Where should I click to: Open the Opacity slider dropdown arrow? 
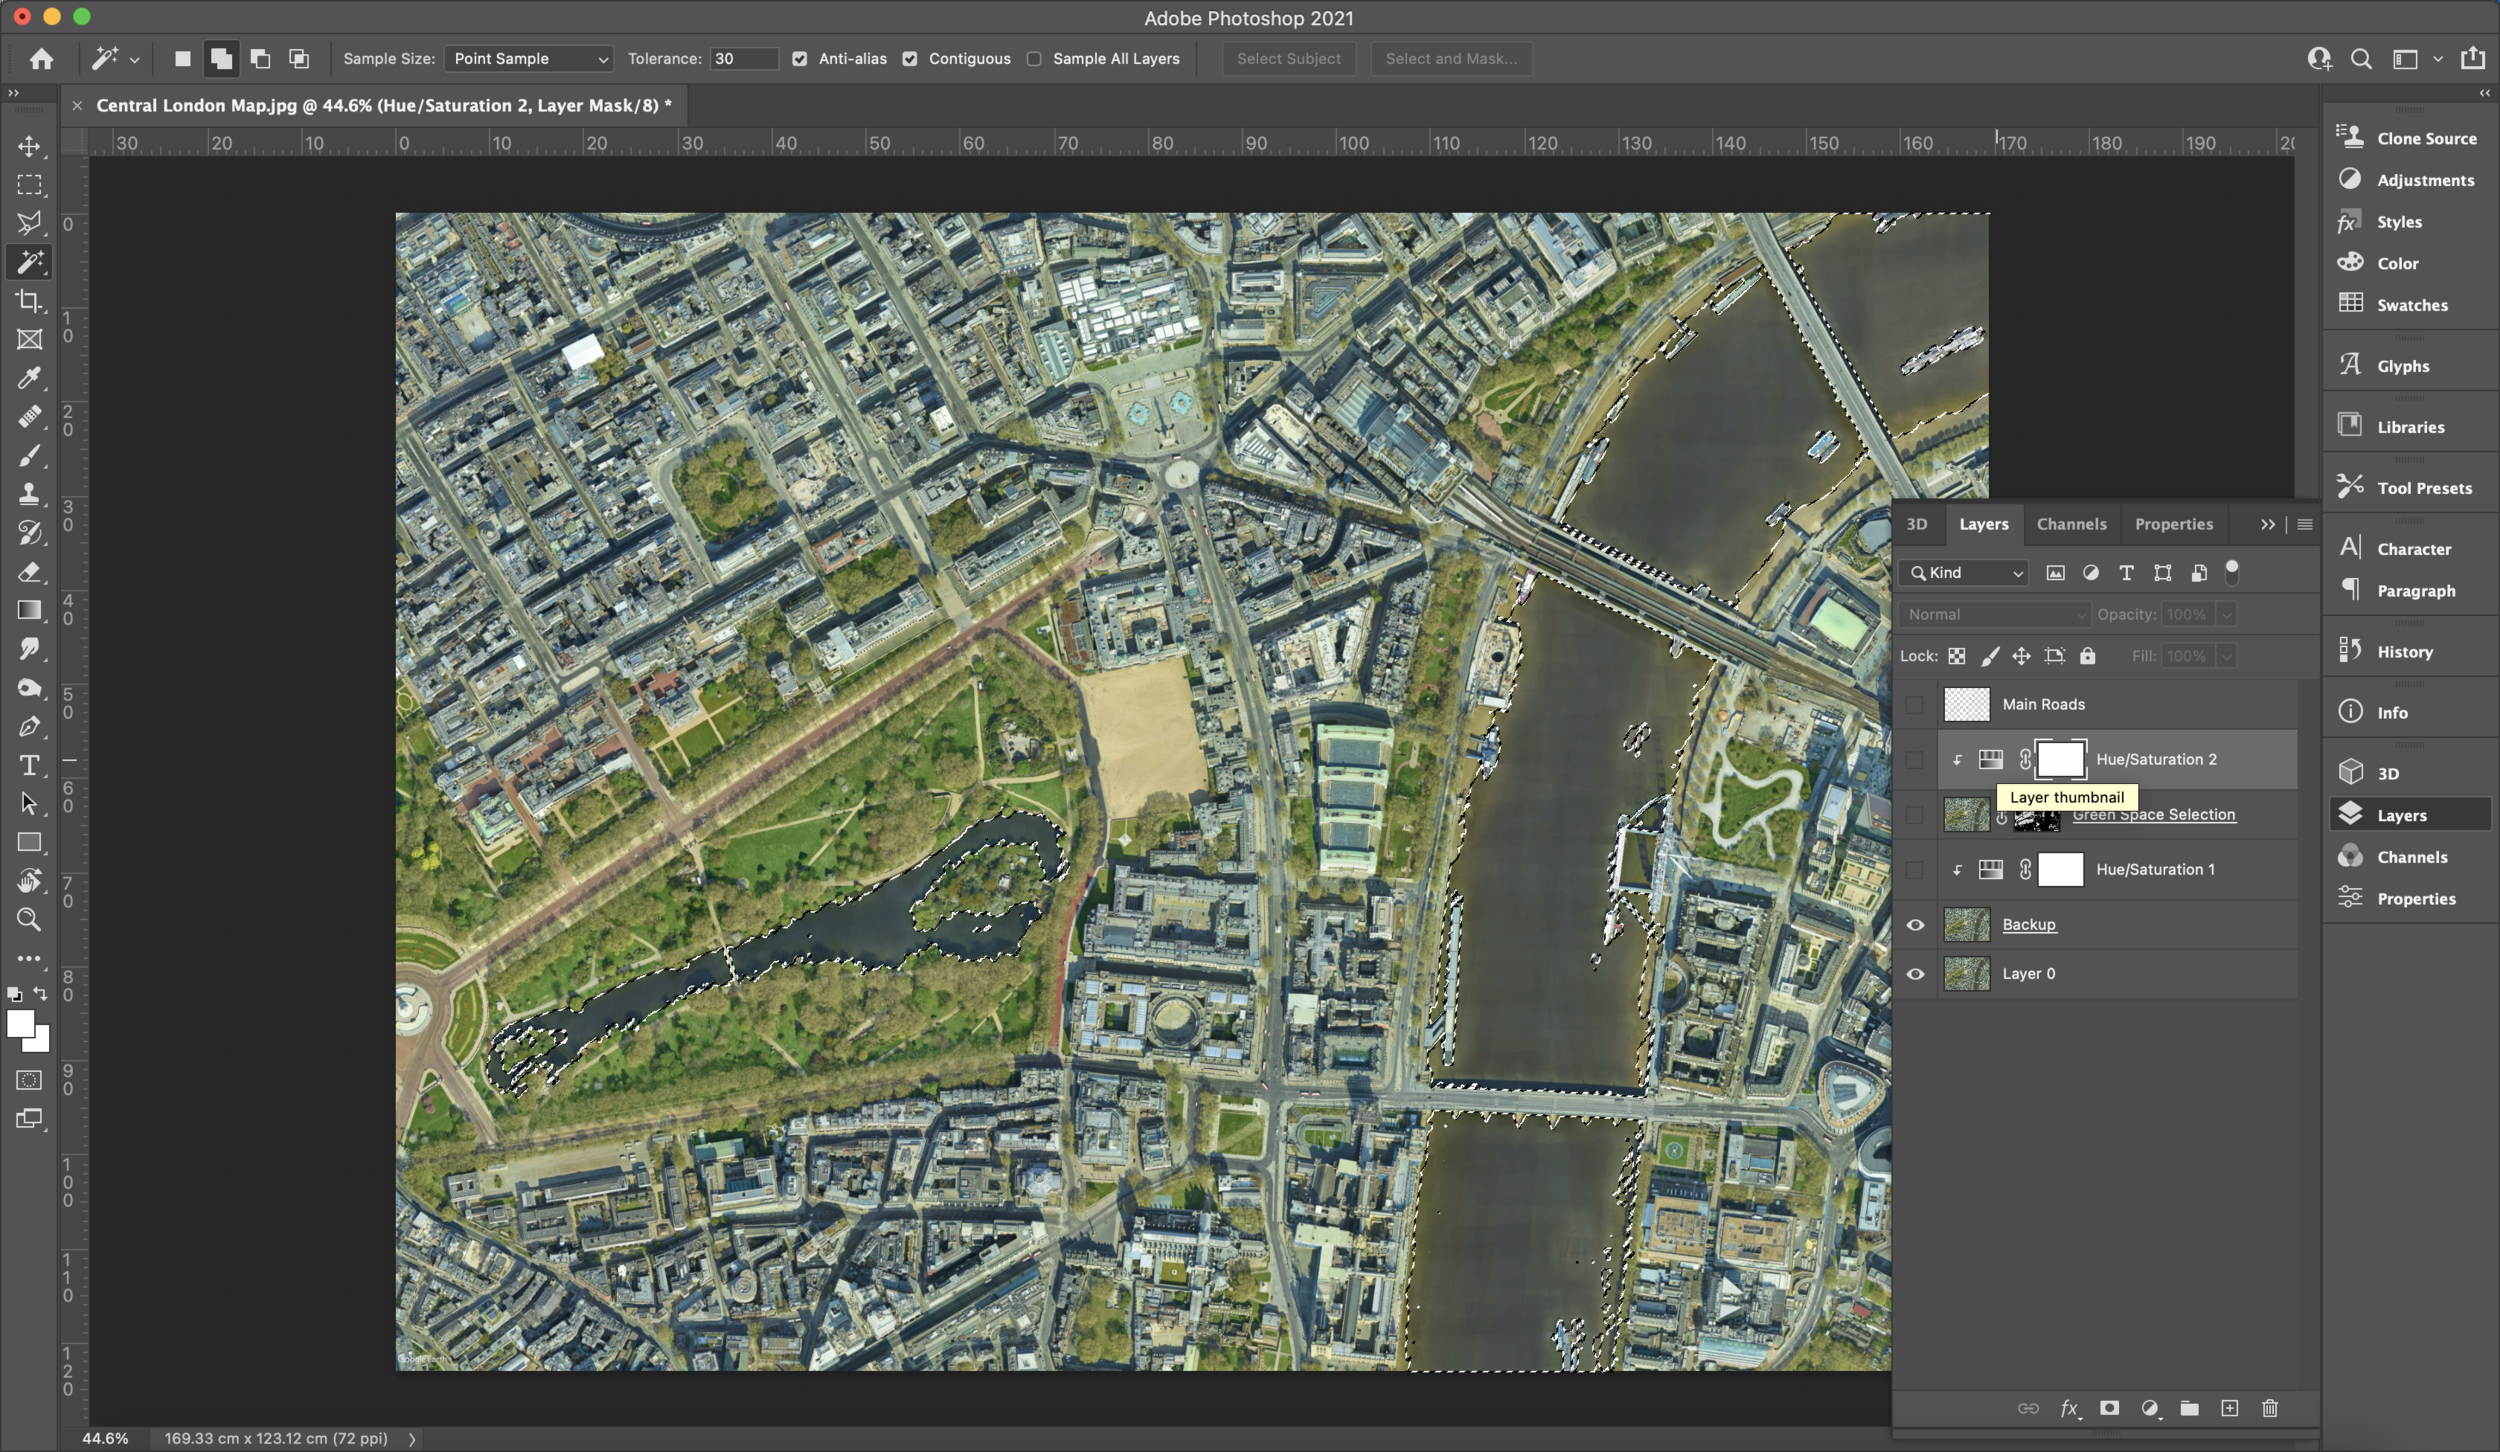point(2227,615)
